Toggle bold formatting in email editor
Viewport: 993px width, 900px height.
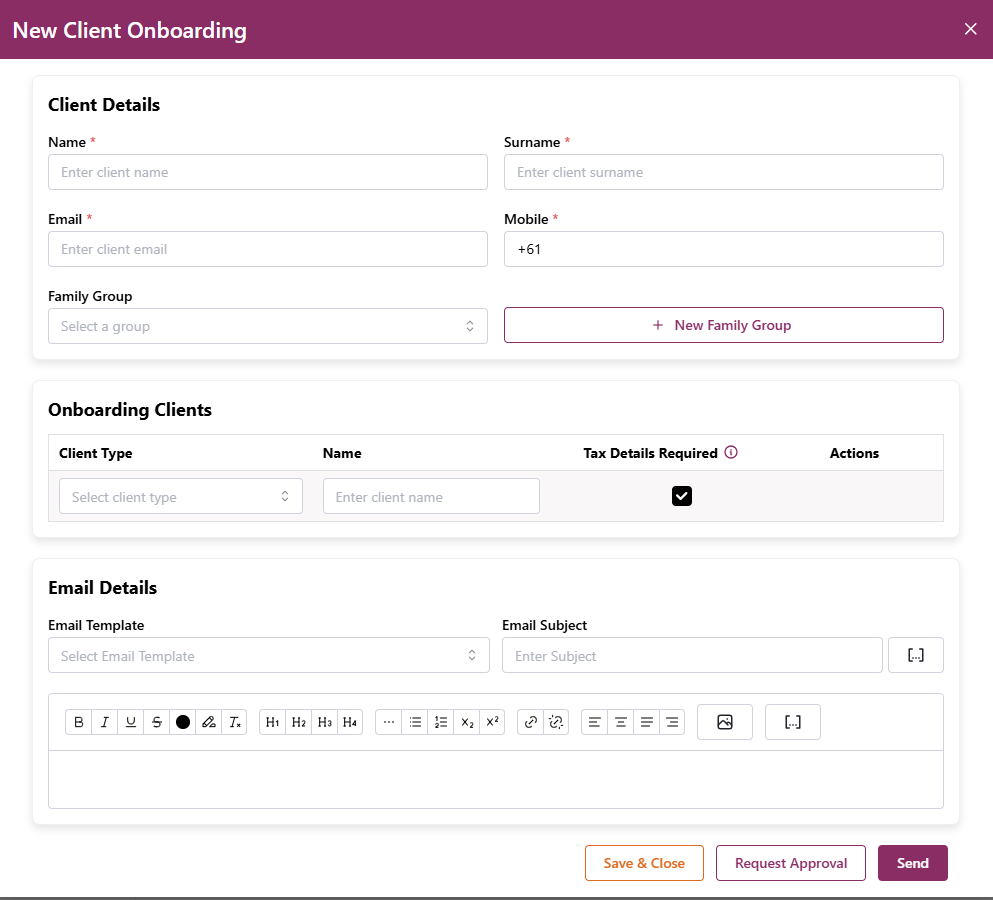79,722
